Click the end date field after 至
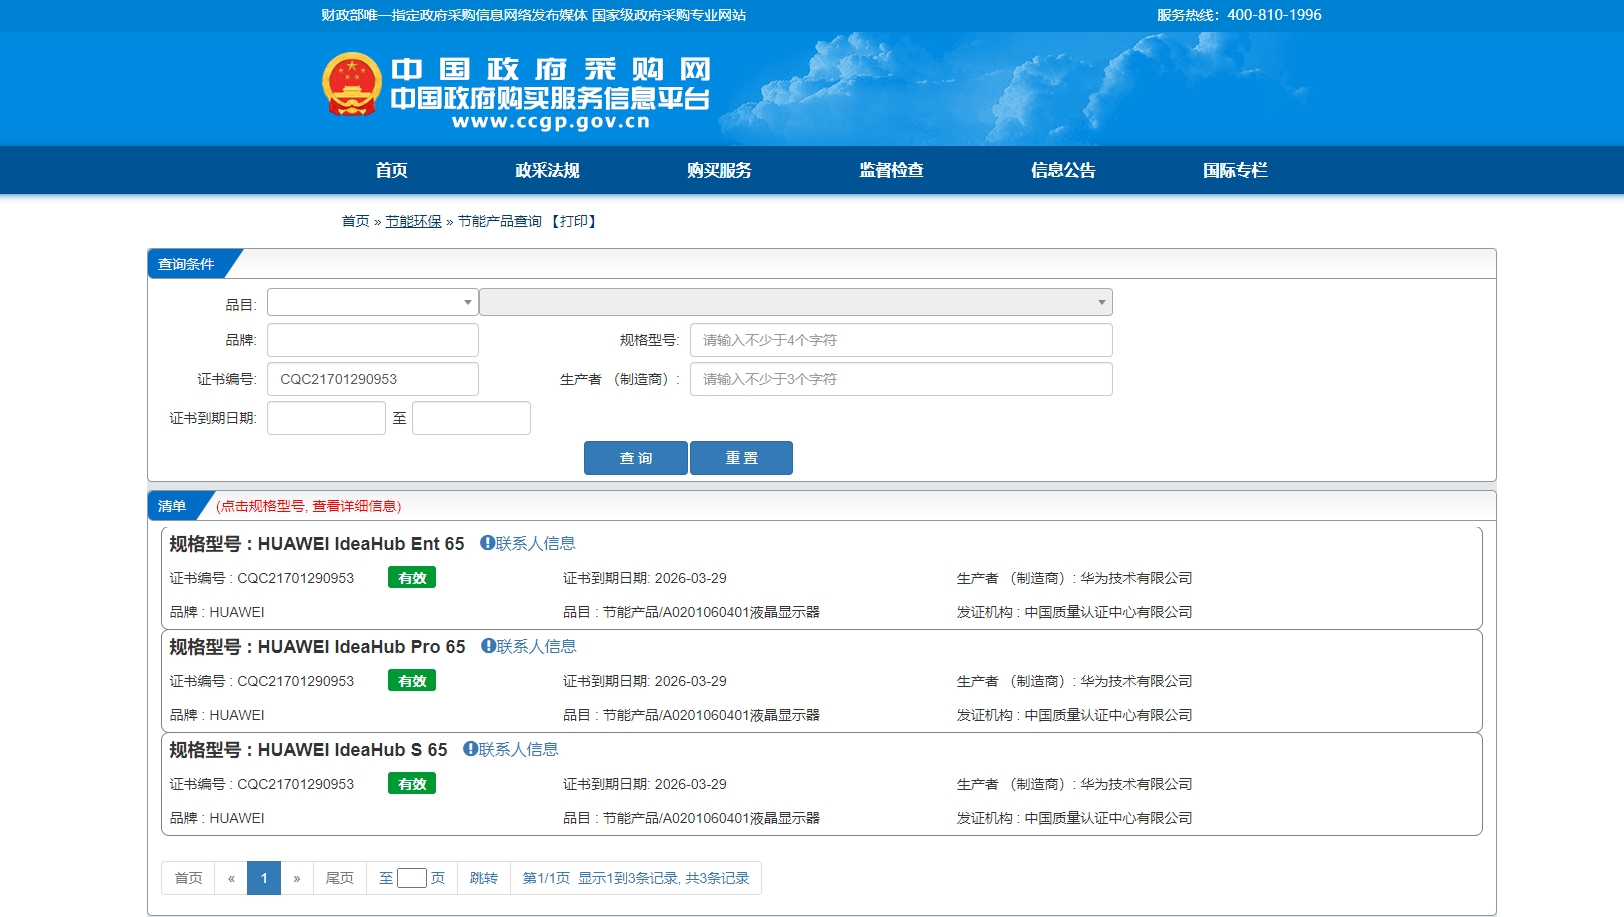 click(471, 418)
